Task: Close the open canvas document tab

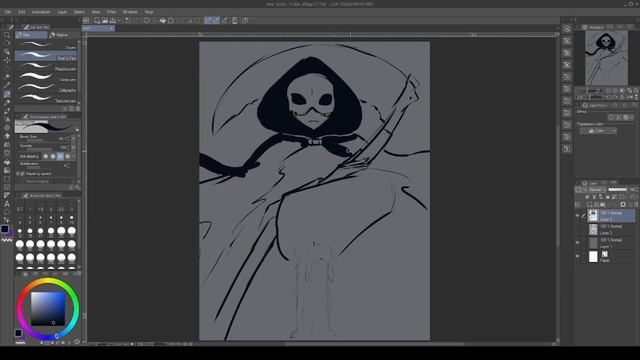Action: pos(111,28)
